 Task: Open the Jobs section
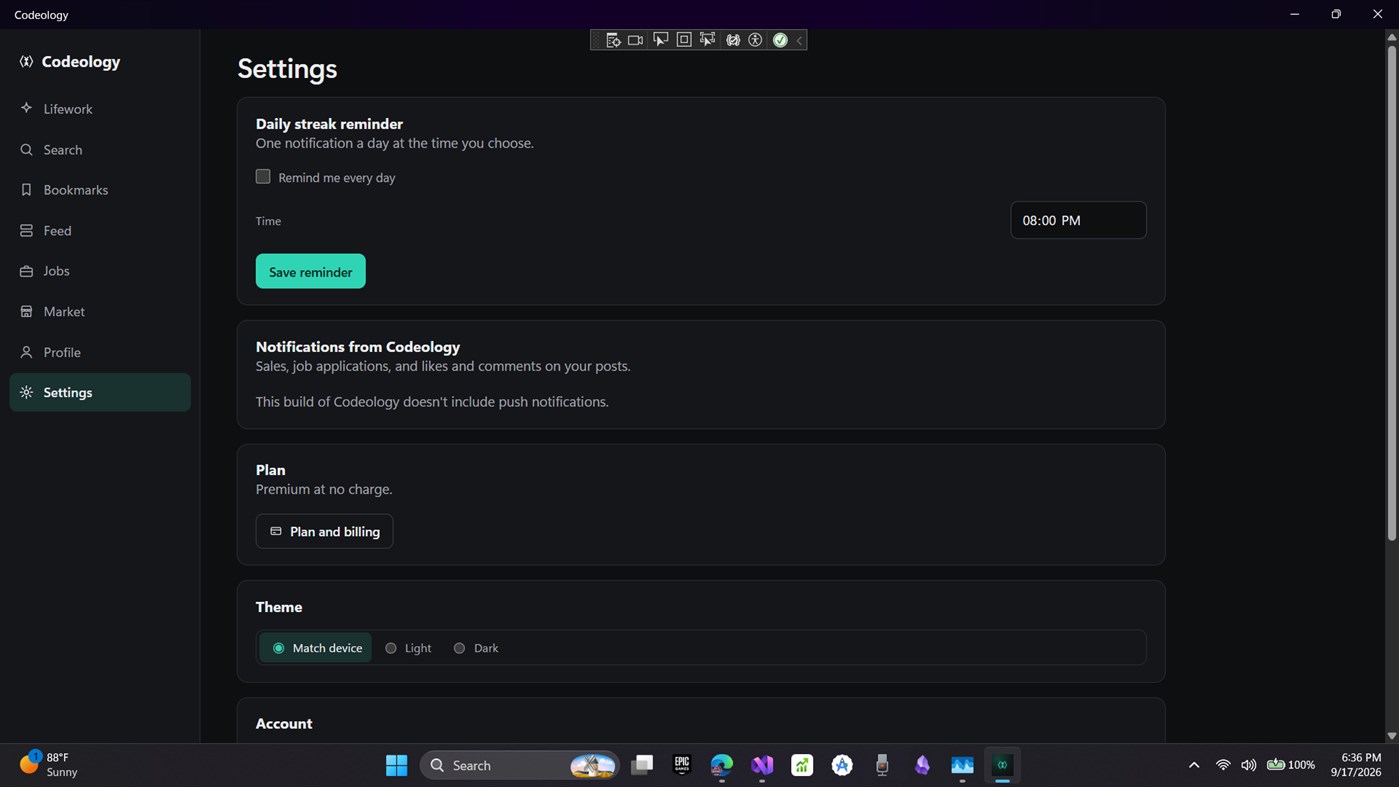coord(100,271)
